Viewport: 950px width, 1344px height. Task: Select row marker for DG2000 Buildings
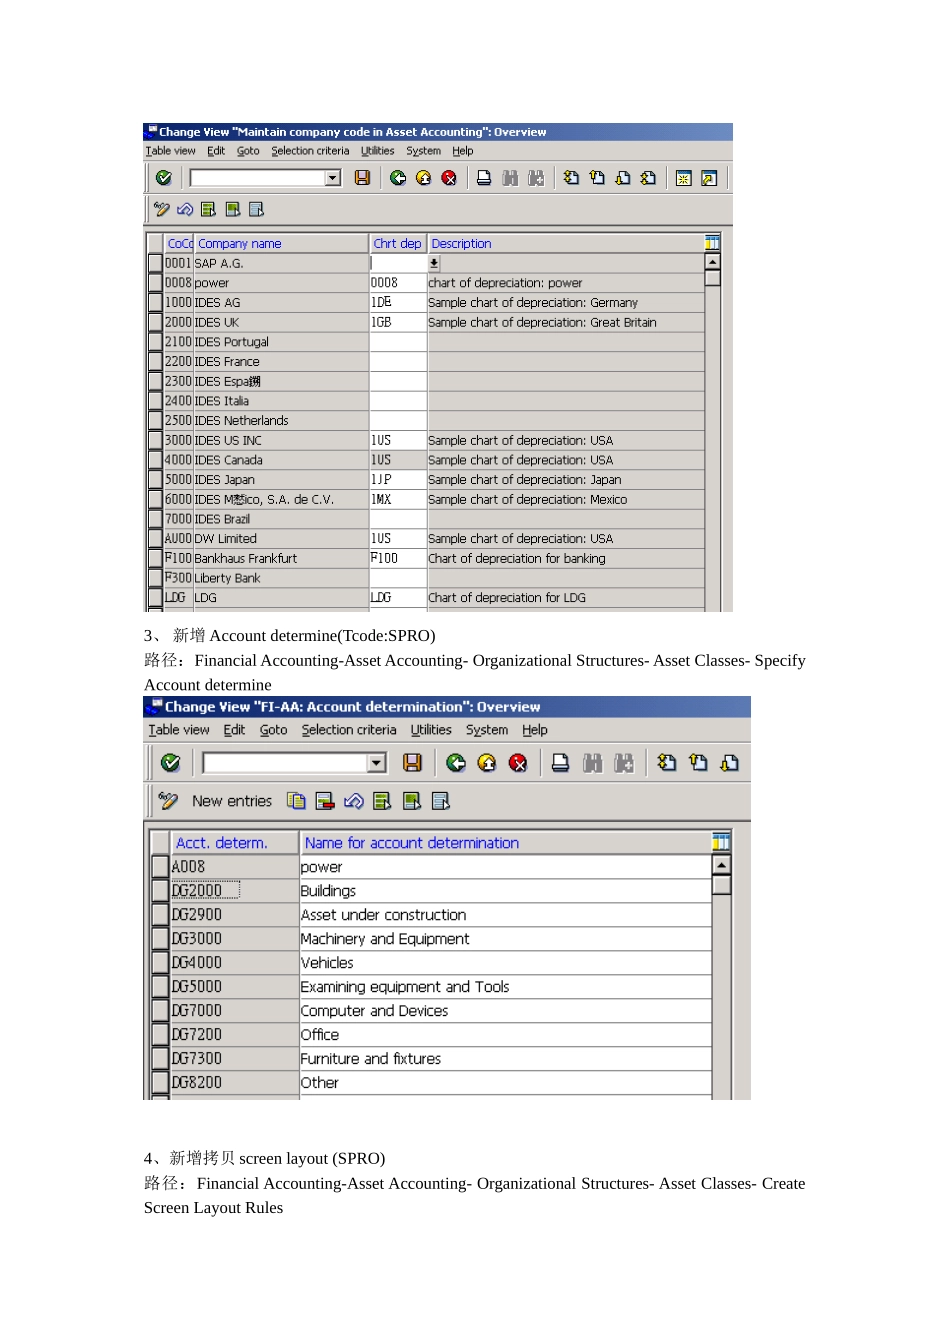(x=160, y=891)
